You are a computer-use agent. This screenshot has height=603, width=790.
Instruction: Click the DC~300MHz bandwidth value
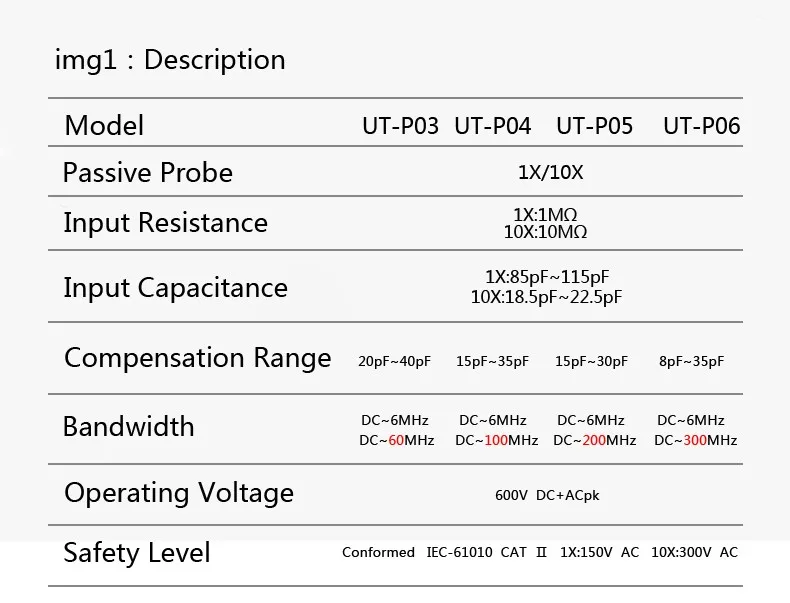696,440
